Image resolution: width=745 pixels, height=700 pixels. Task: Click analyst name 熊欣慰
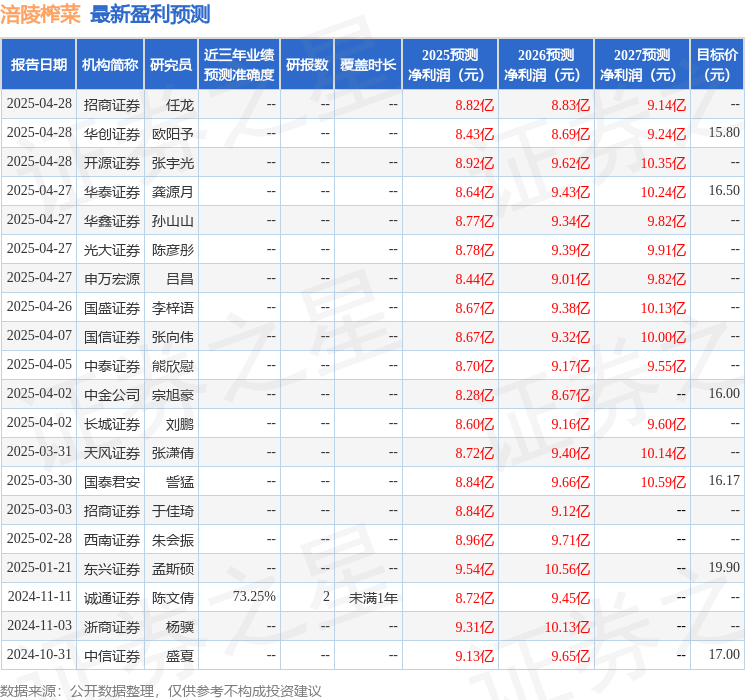(172, 366)
